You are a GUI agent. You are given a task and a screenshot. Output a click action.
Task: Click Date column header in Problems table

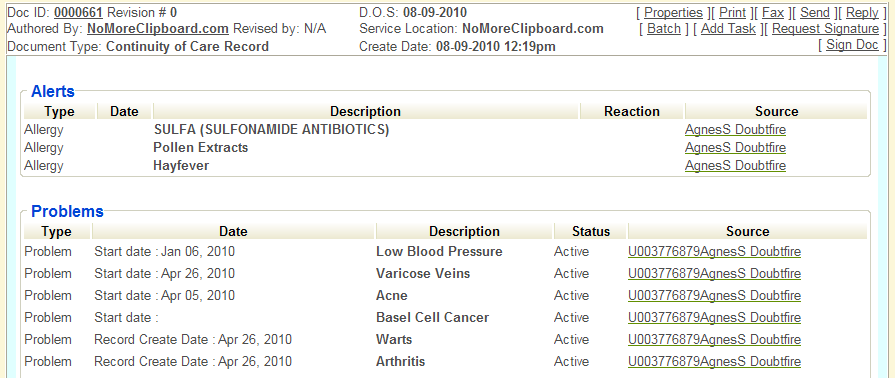[233, 231]
